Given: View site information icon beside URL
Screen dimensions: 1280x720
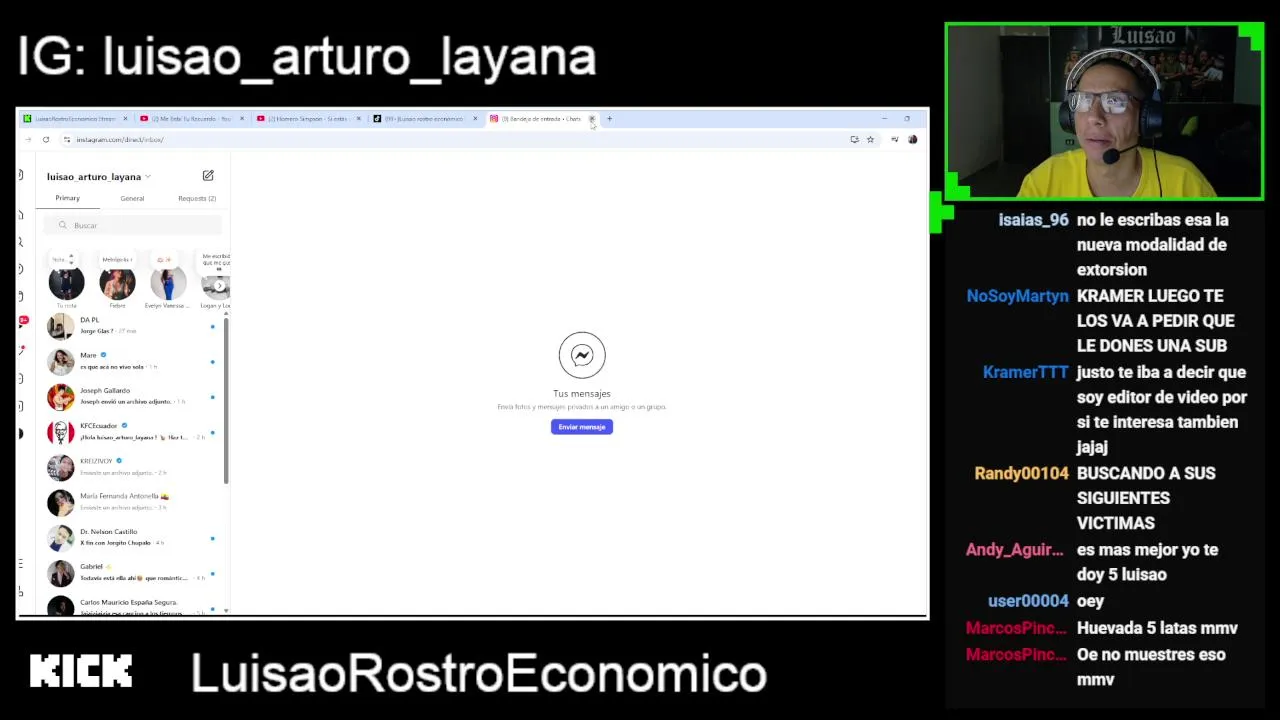Looking at the screenshot, I should [x=67, y=140].
